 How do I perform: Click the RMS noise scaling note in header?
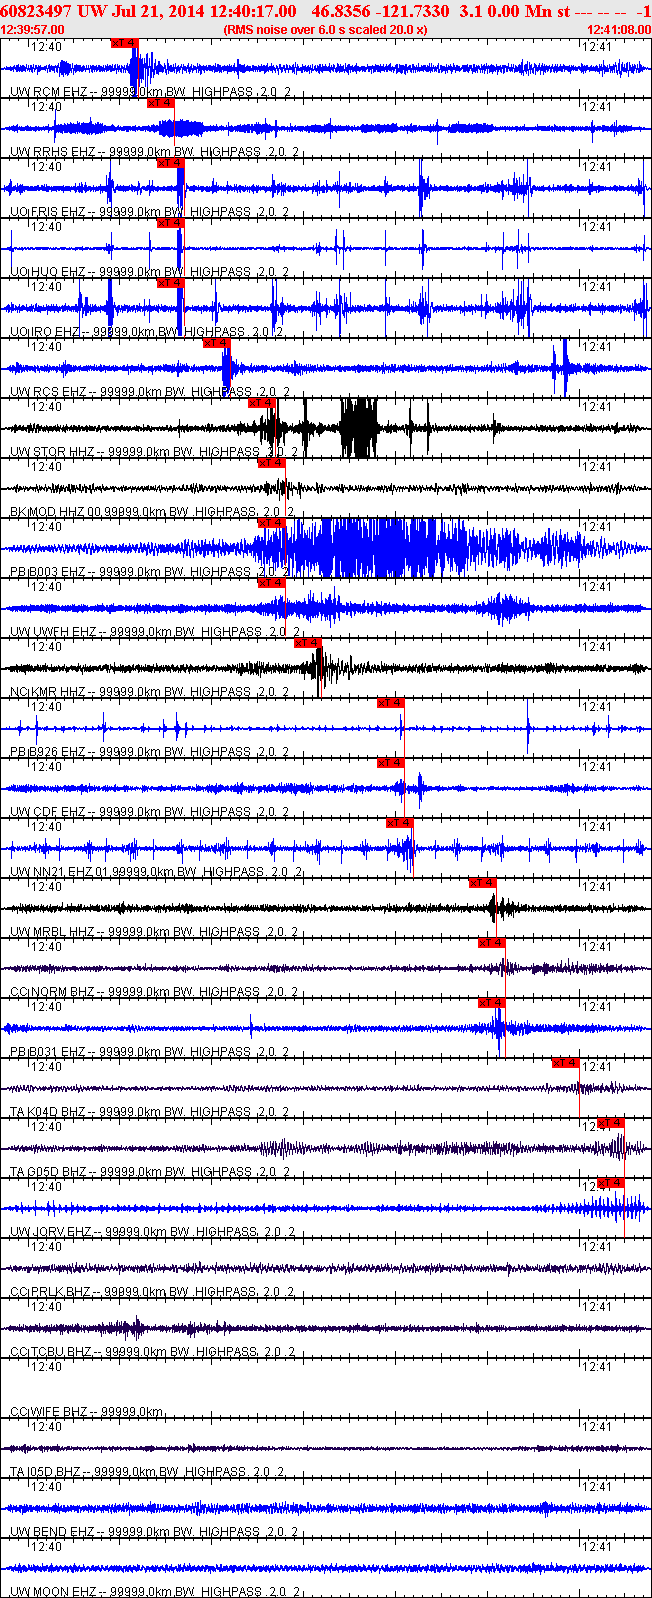pyautogui.click(x=326, y=29)
